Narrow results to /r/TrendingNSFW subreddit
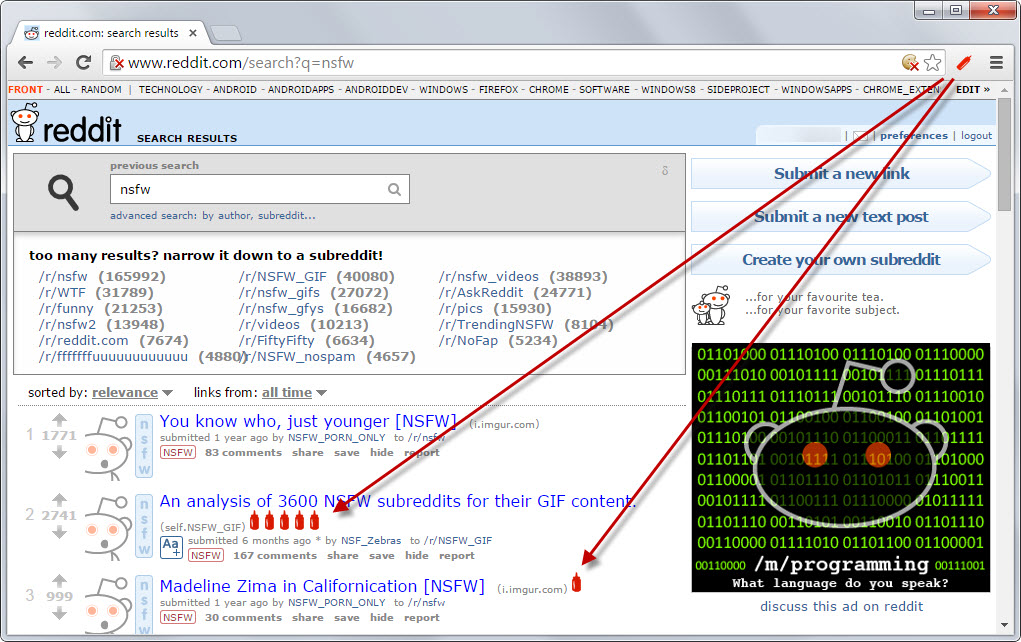The image size is (1021, 642). point(496,325)
